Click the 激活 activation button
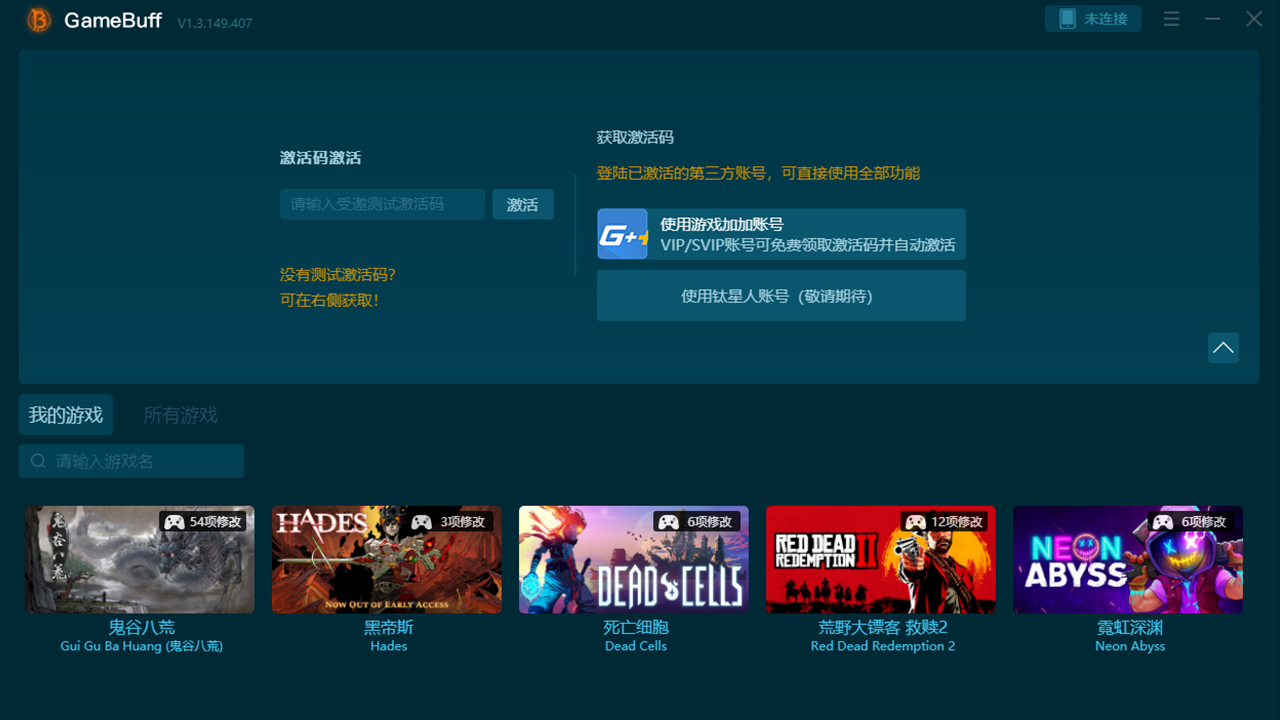 click(522, 203)
